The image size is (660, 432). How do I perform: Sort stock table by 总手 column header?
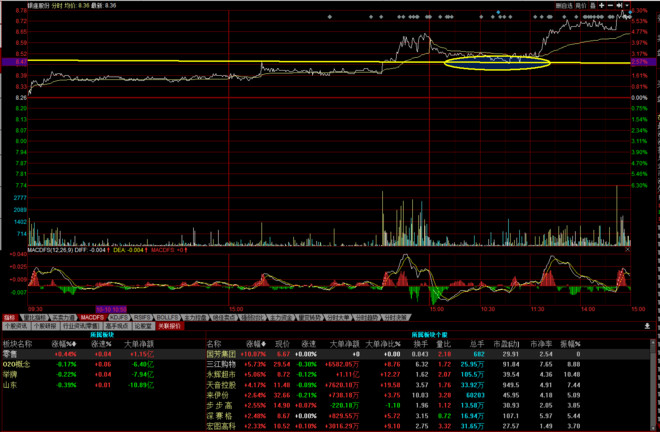(477, 344)
